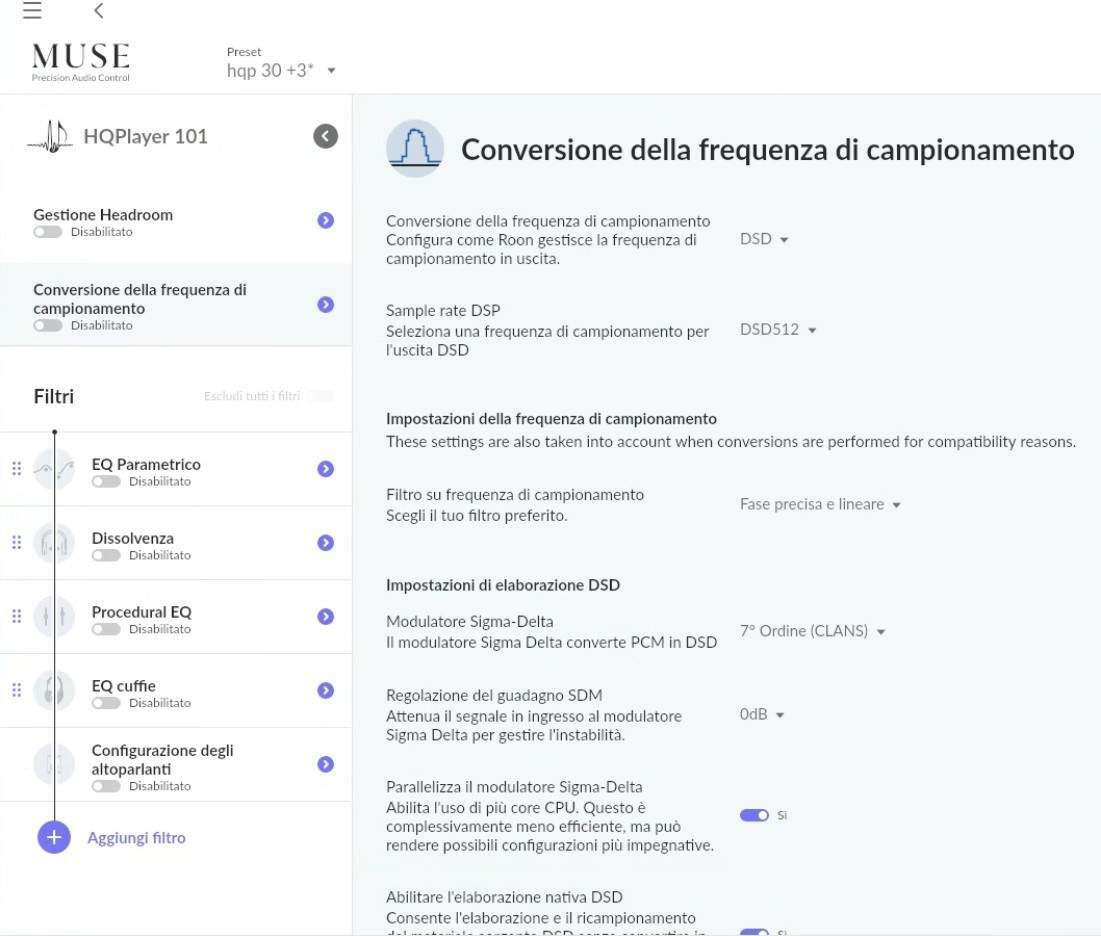Select Configurazione degli altoparlanti filter item
The height and width of the screenshot is (936, 1101).
pyautogui.click(x=162, y=760)
